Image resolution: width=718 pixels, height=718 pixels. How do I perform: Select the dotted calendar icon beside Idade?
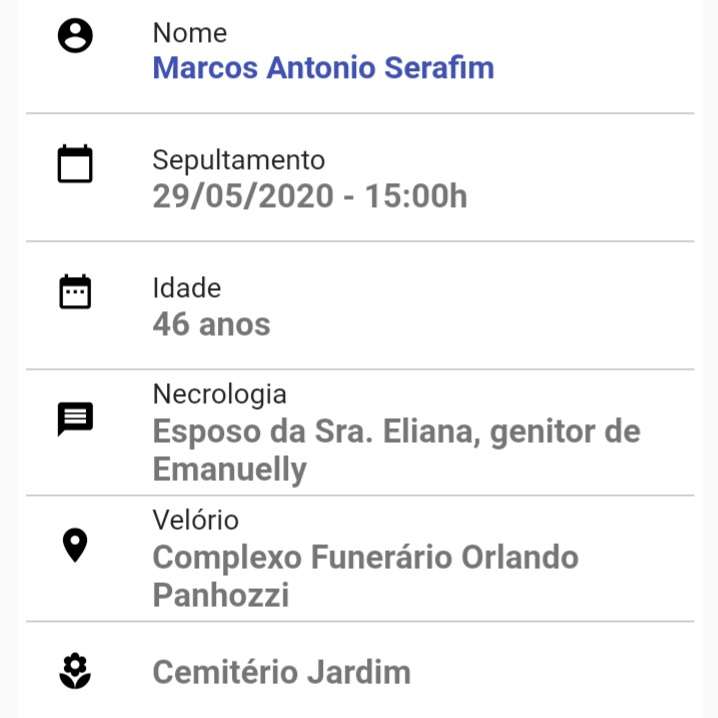pyautogui.click(x=75, y=291)
